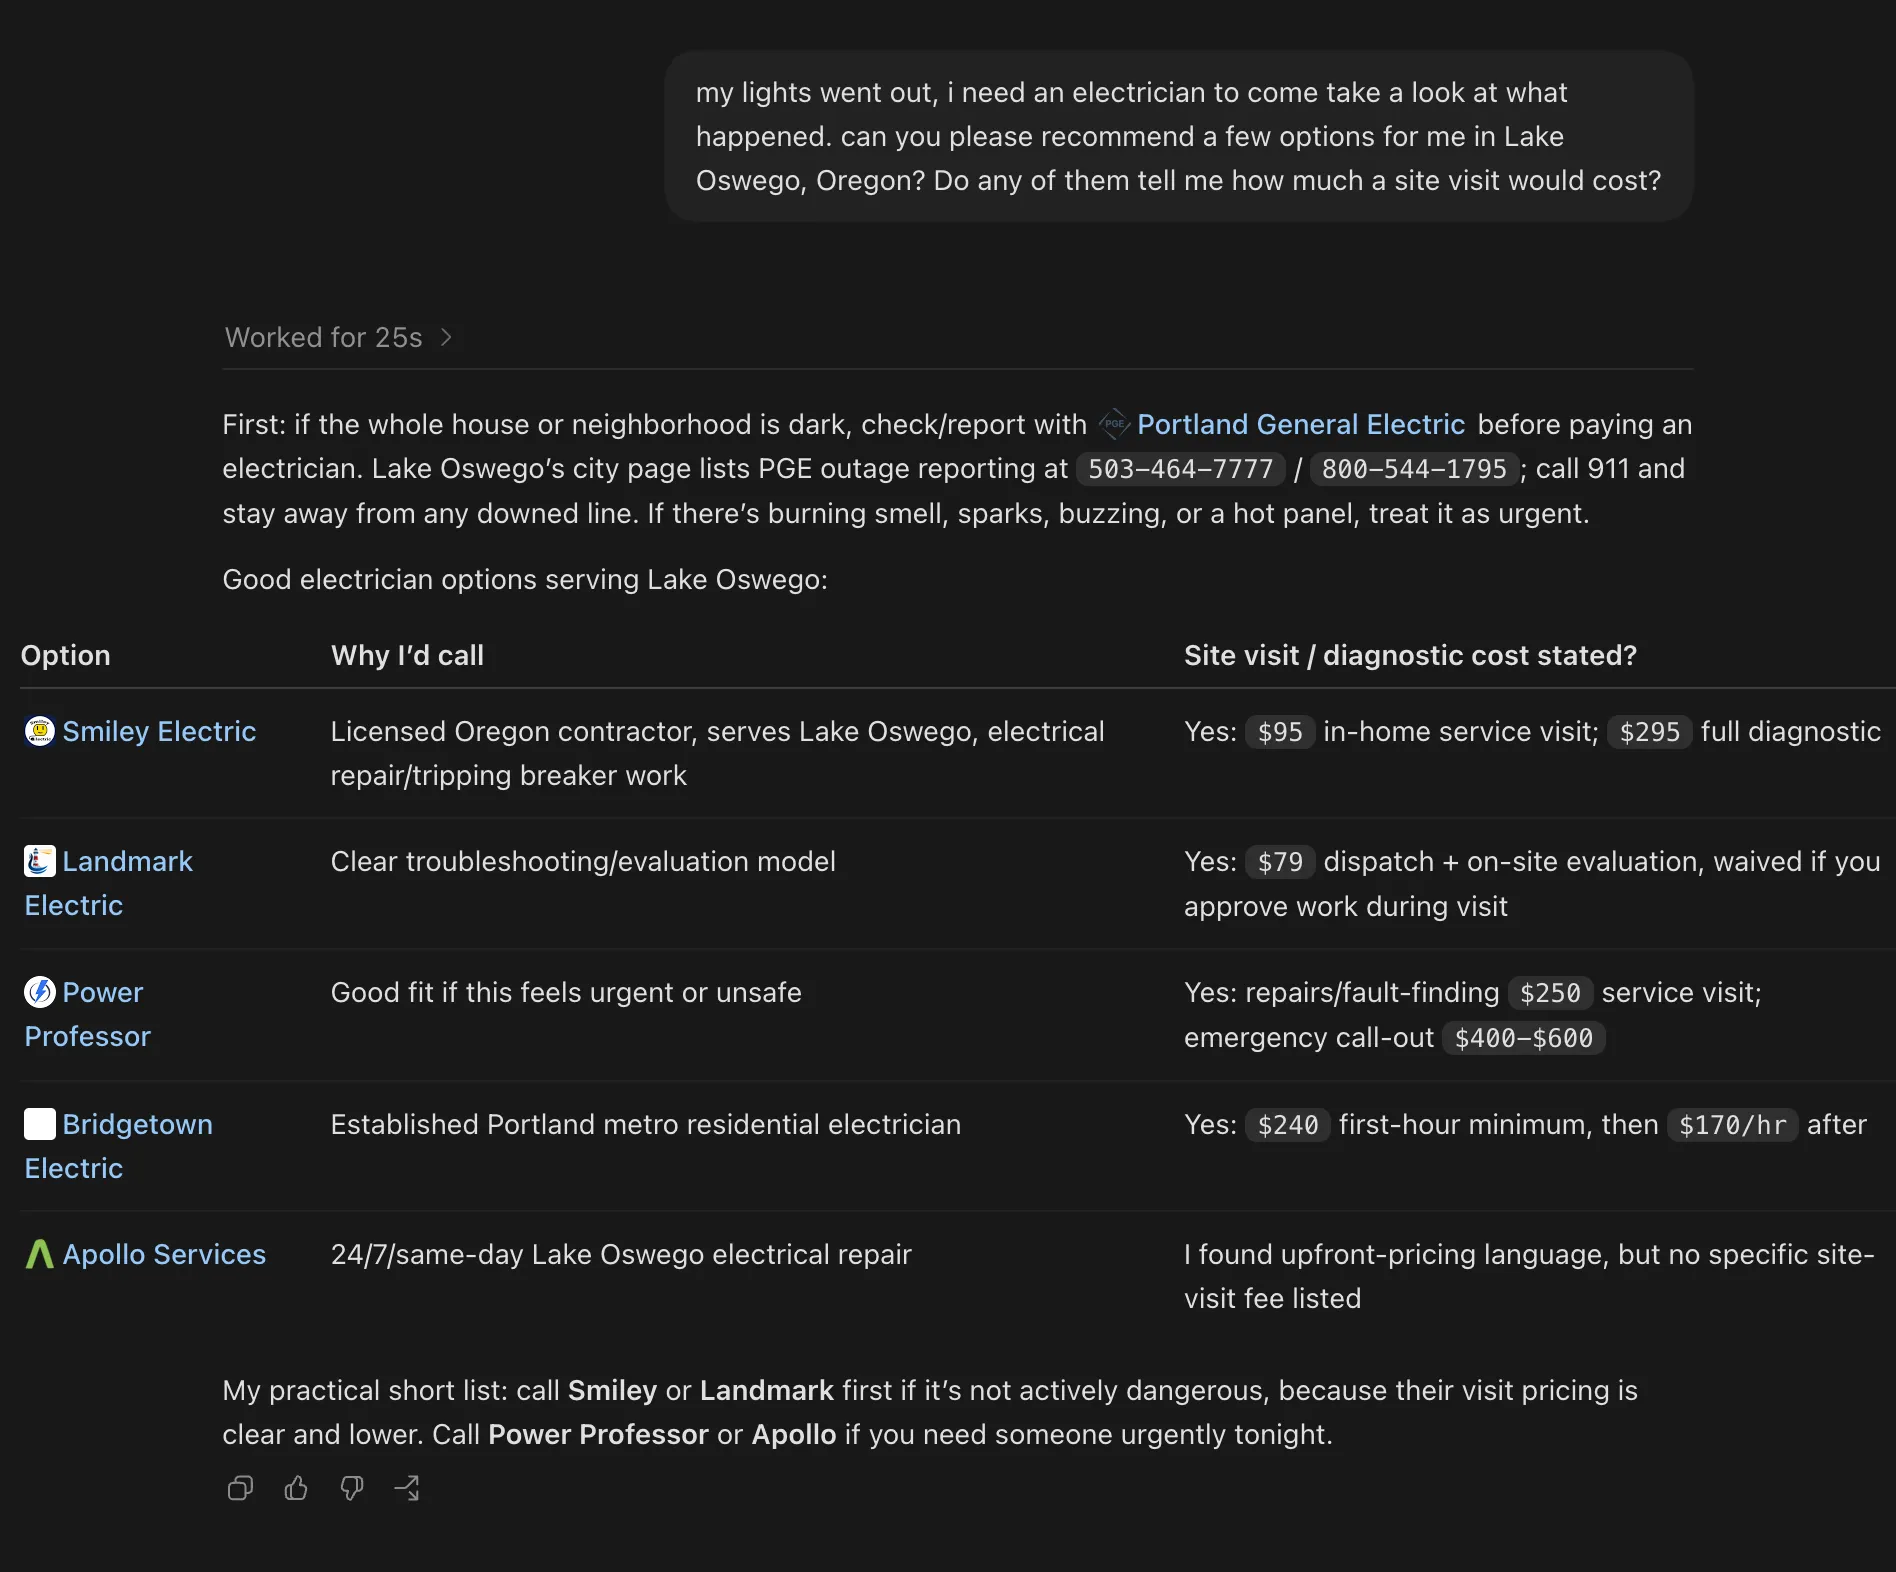The image size is (1896, 1572).
Task: Click the $79 dispatch price chip
Action: coord(1280,862)
